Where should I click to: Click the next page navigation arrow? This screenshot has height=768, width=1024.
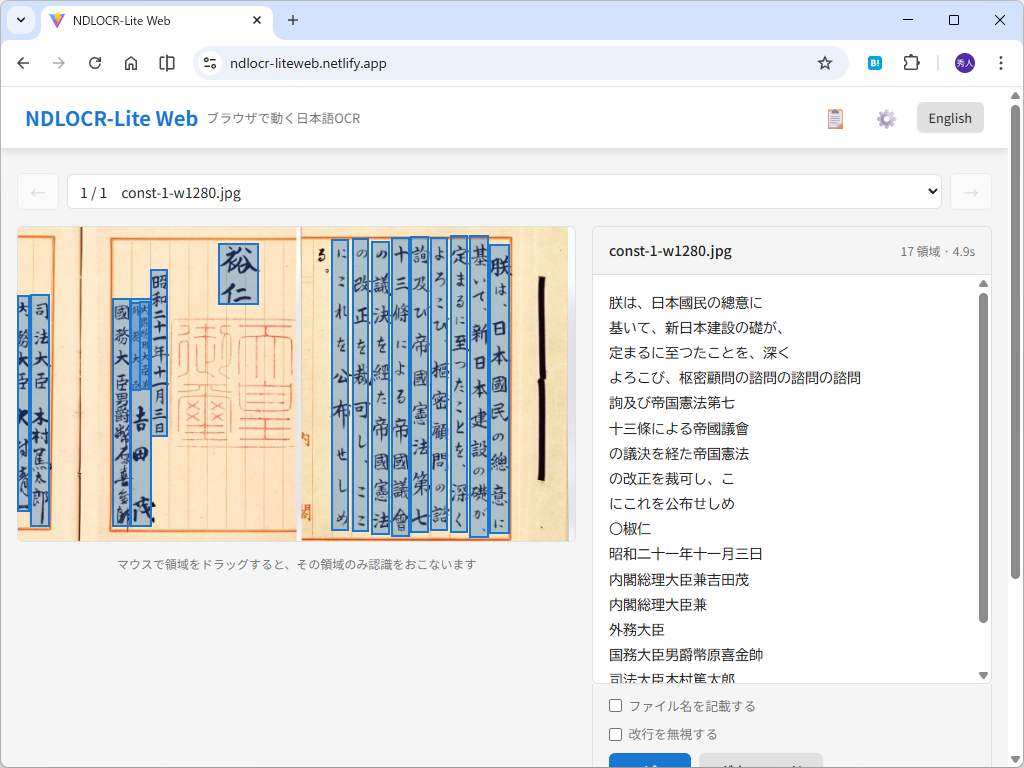pyautogui.click(x=971, y=191)
